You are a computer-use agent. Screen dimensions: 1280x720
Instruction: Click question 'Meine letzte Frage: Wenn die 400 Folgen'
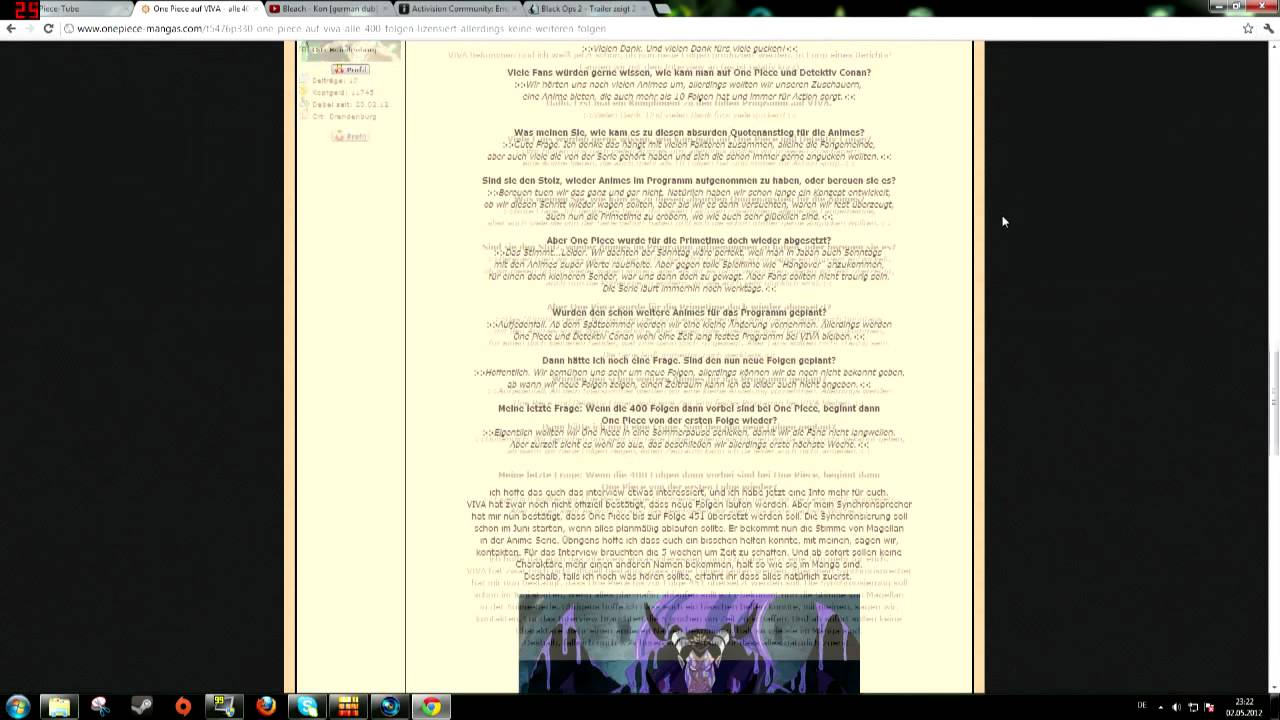click(x=689, y=414)
